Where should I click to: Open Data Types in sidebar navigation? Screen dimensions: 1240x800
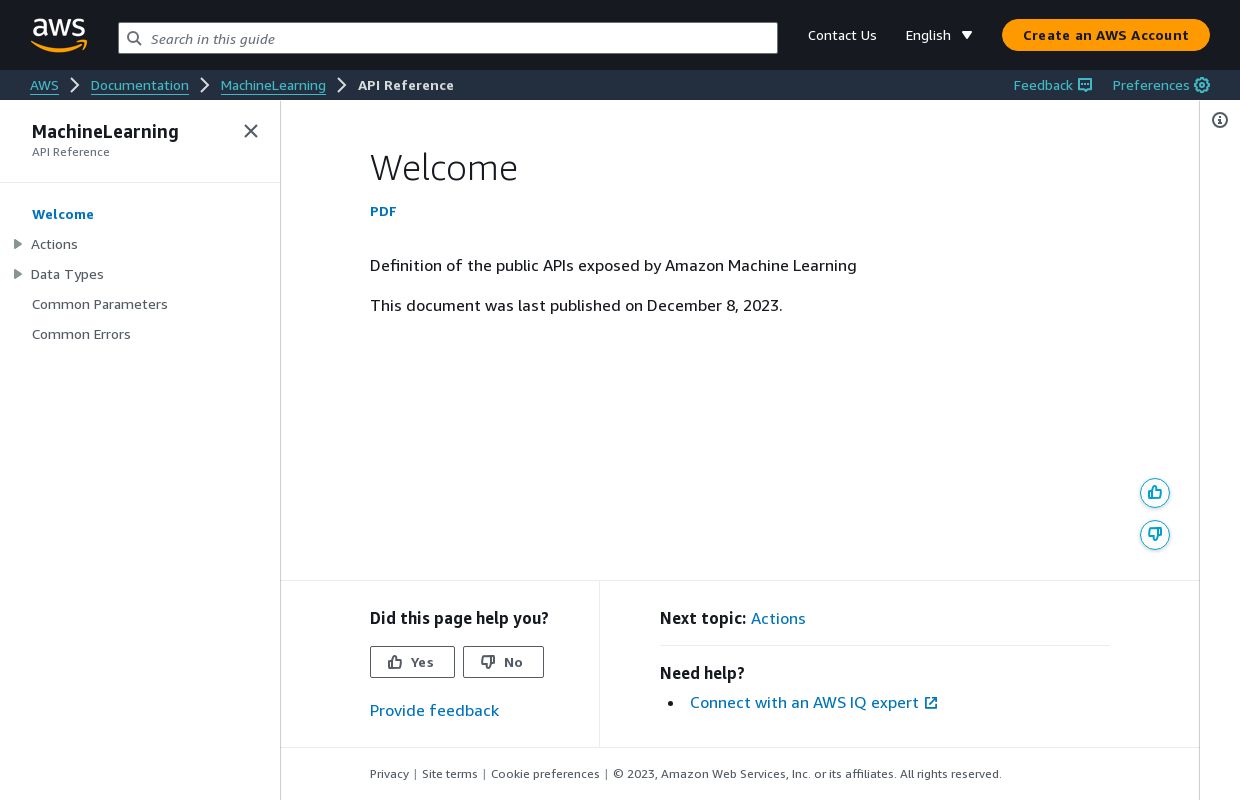(x=67, y=274)
